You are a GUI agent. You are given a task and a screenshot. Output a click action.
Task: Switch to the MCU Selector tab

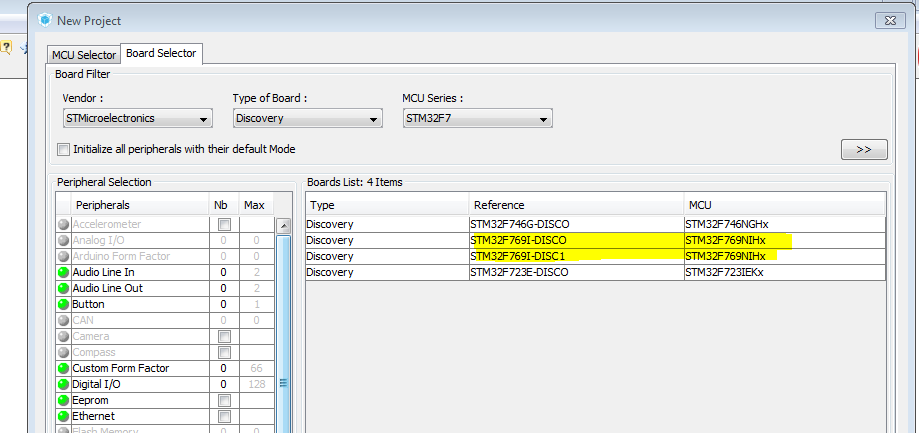pyautogui.click(x=84, y=55)
